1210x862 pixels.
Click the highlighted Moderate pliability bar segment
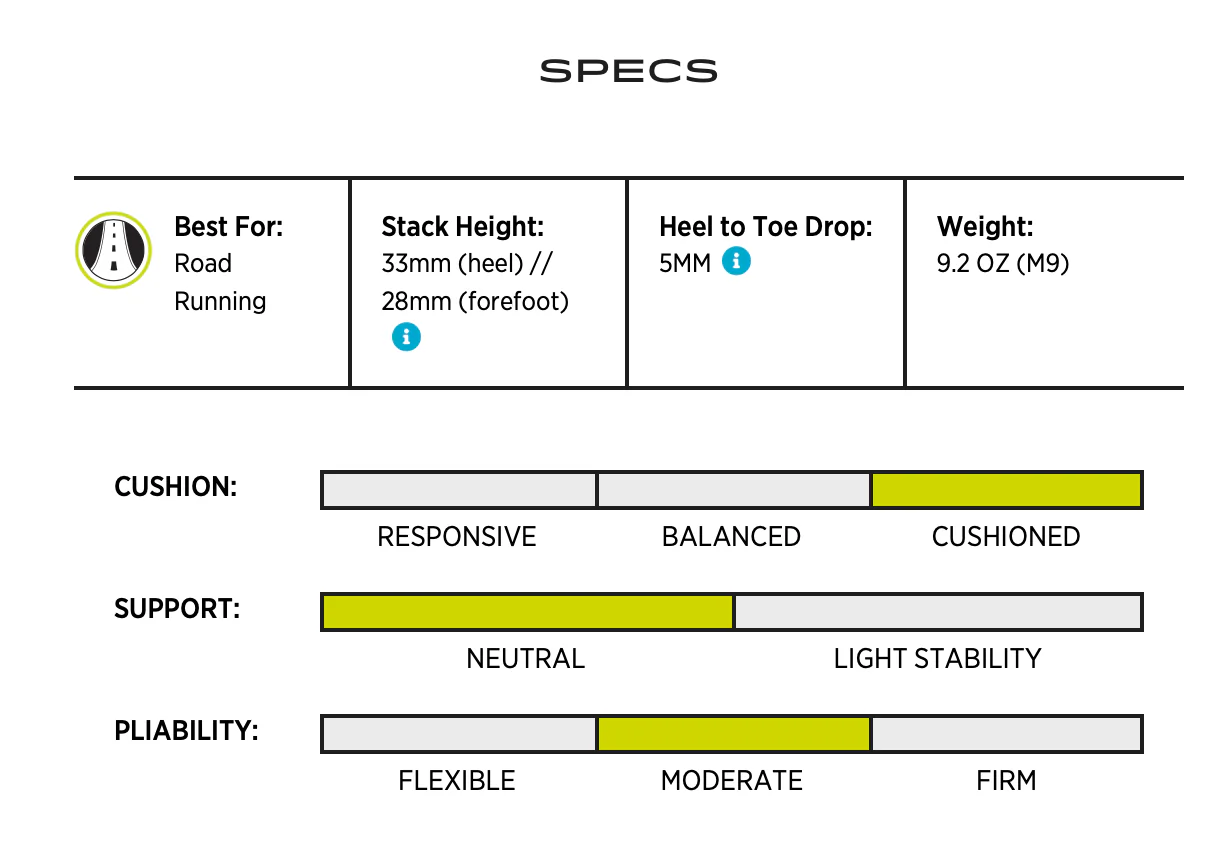click(734, 734)
